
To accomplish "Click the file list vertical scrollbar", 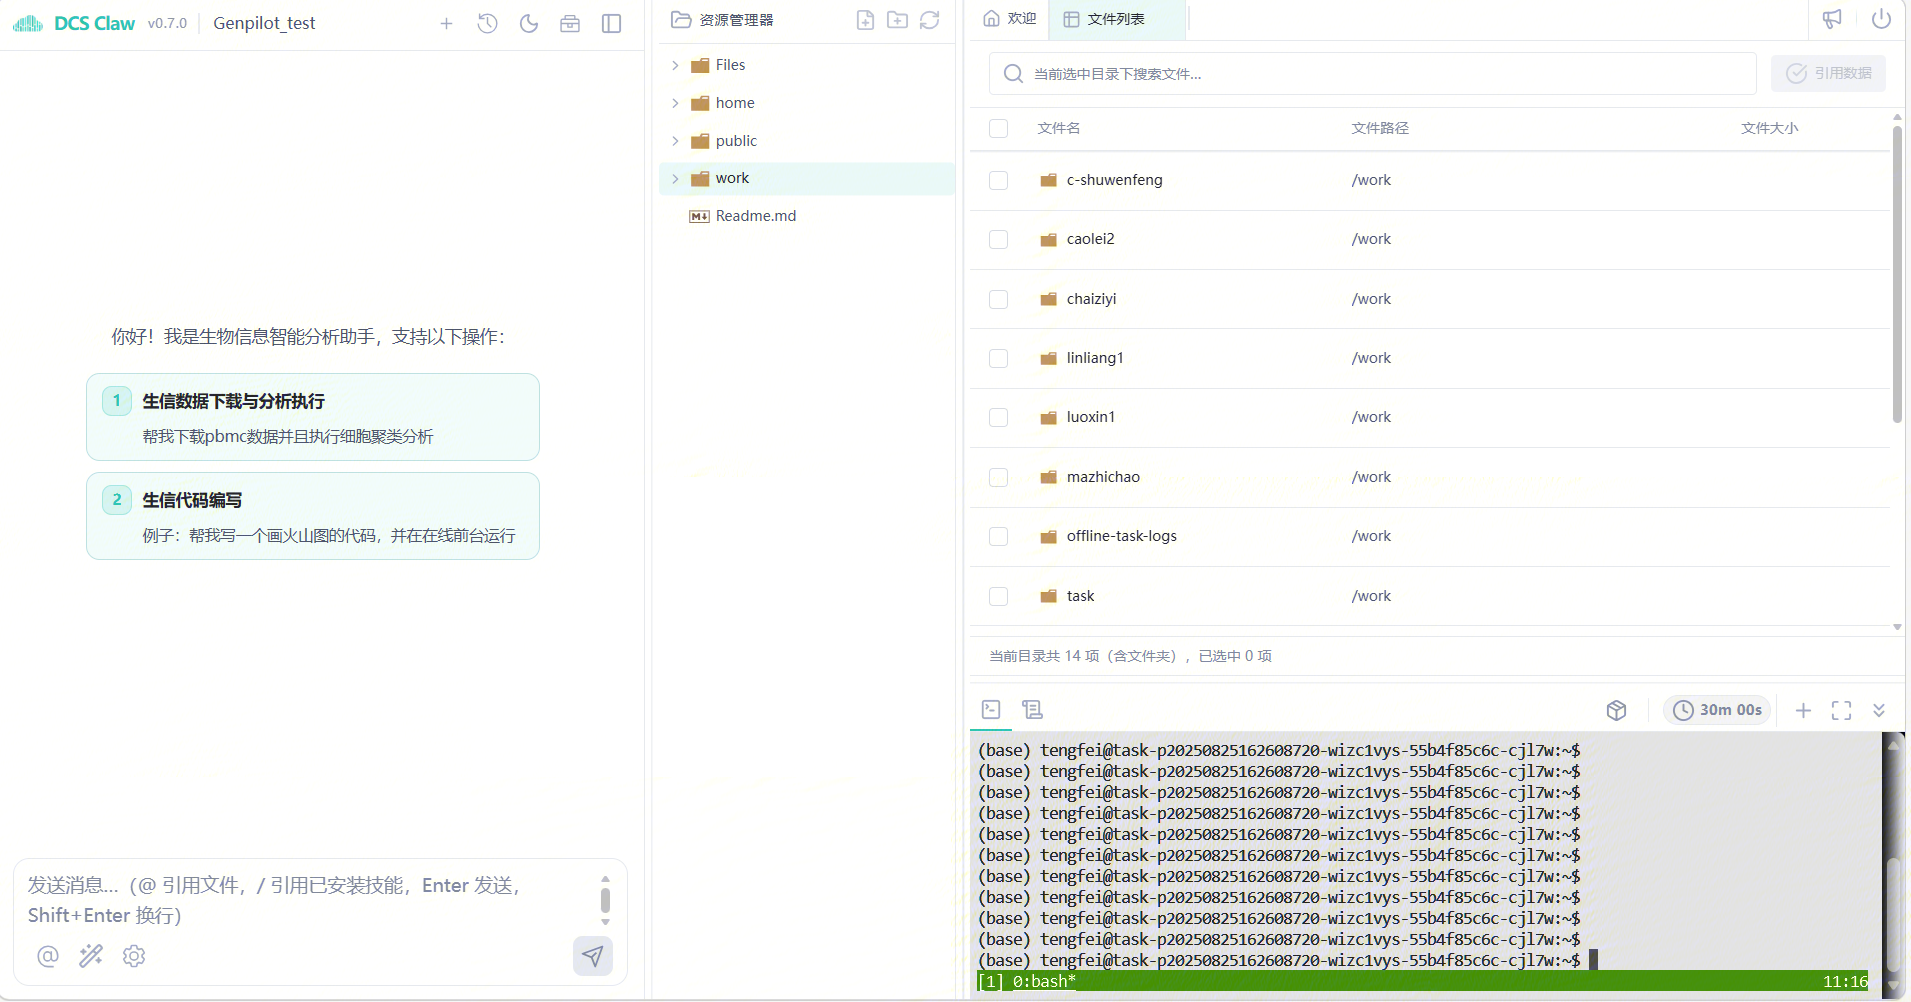I will pos(1897,273).
